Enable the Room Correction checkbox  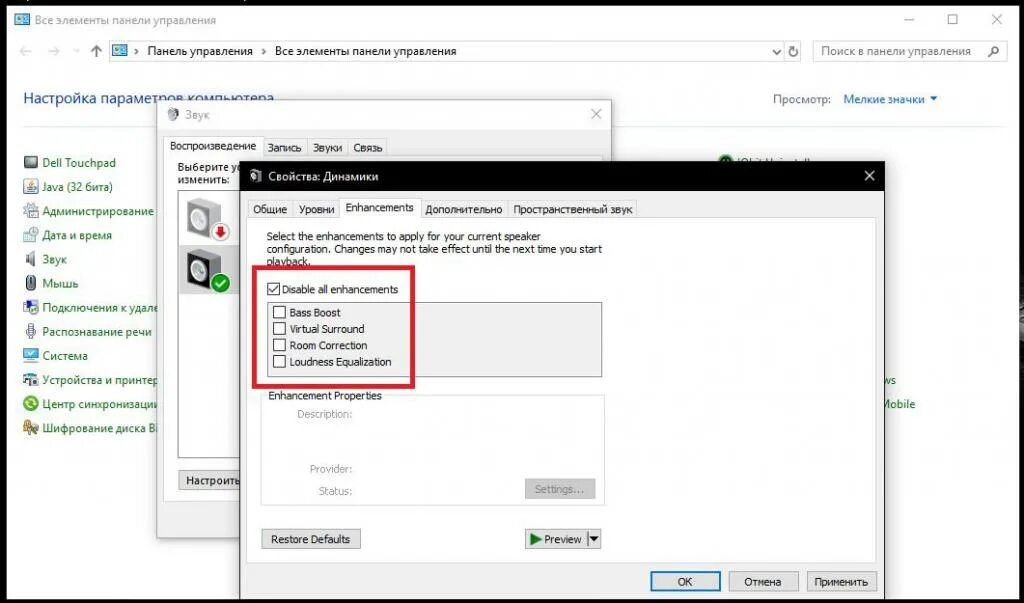tap(280, 345)
